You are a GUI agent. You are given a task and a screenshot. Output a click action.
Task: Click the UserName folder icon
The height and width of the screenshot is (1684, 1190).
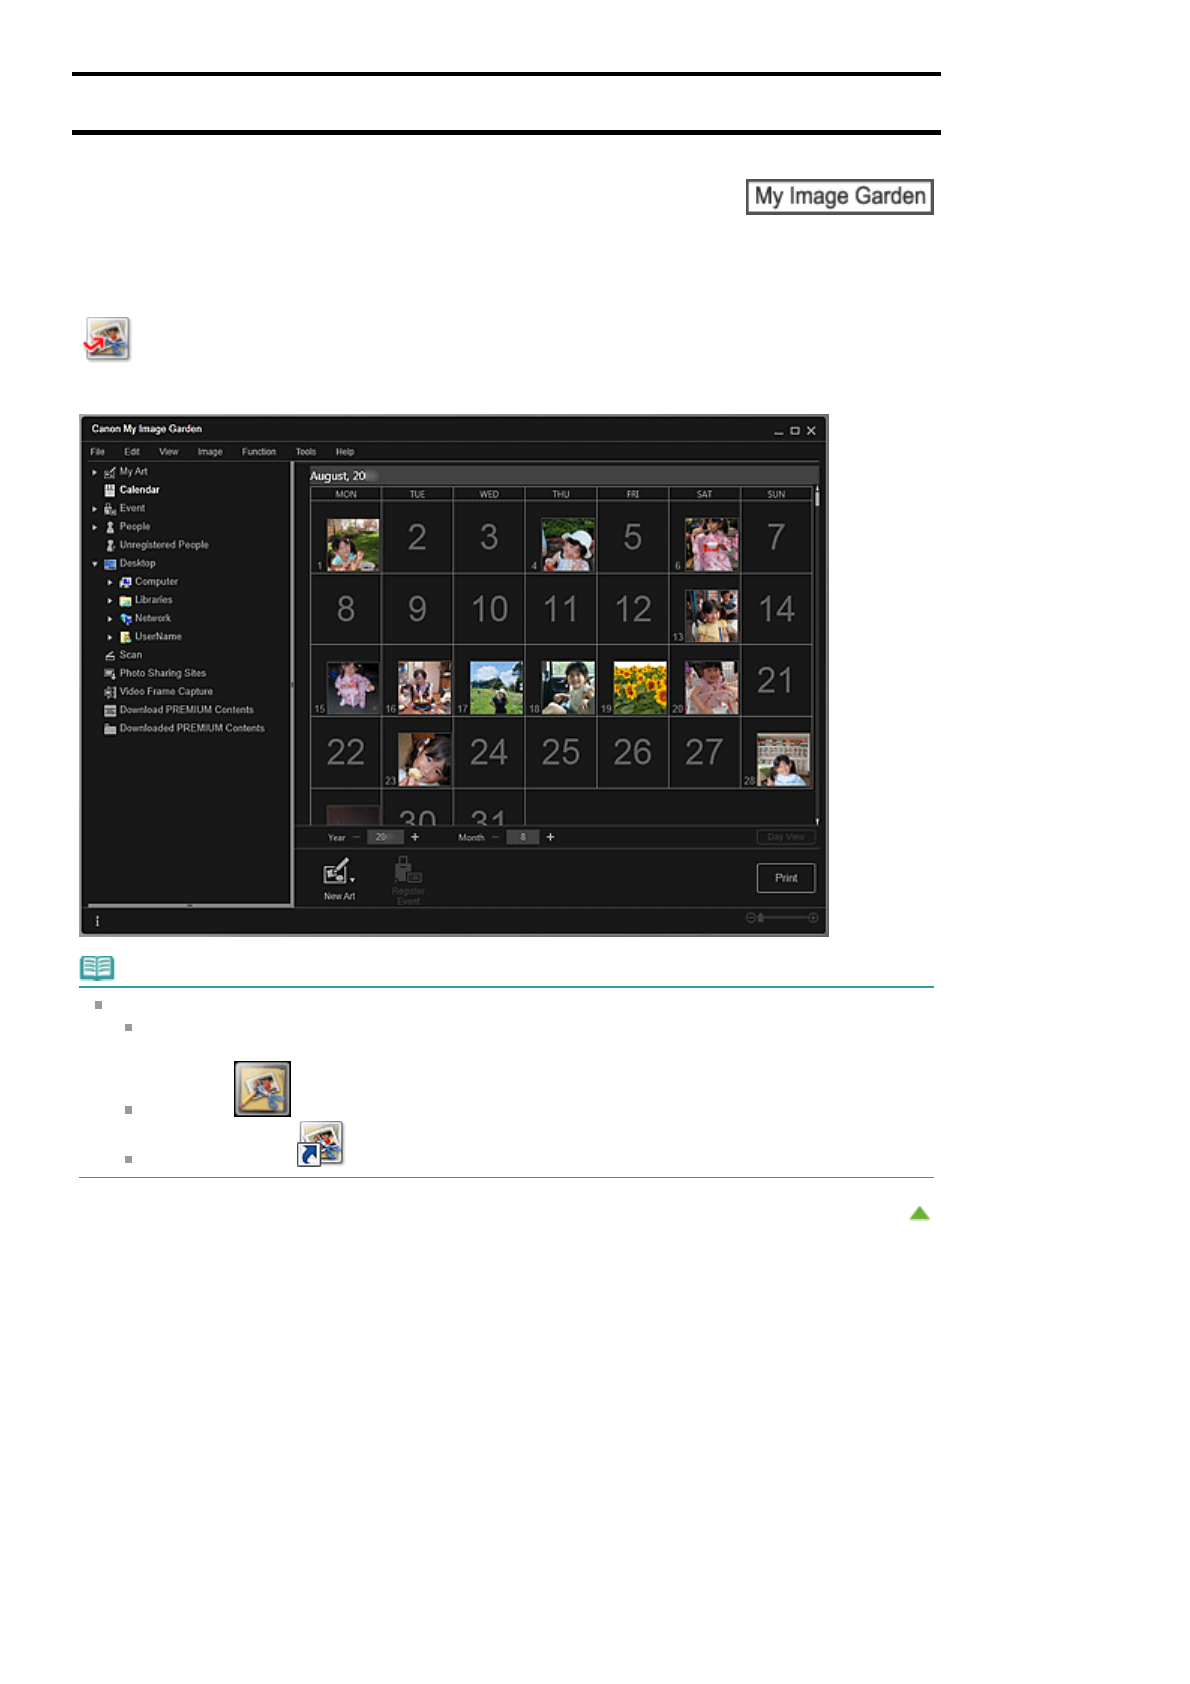[126, 637]
